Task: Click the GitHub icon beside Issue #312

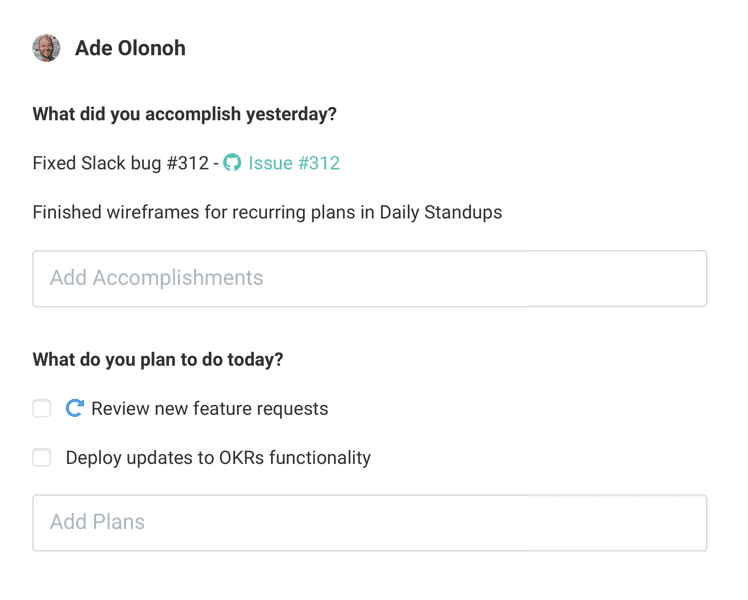Action: coord(232,163)
